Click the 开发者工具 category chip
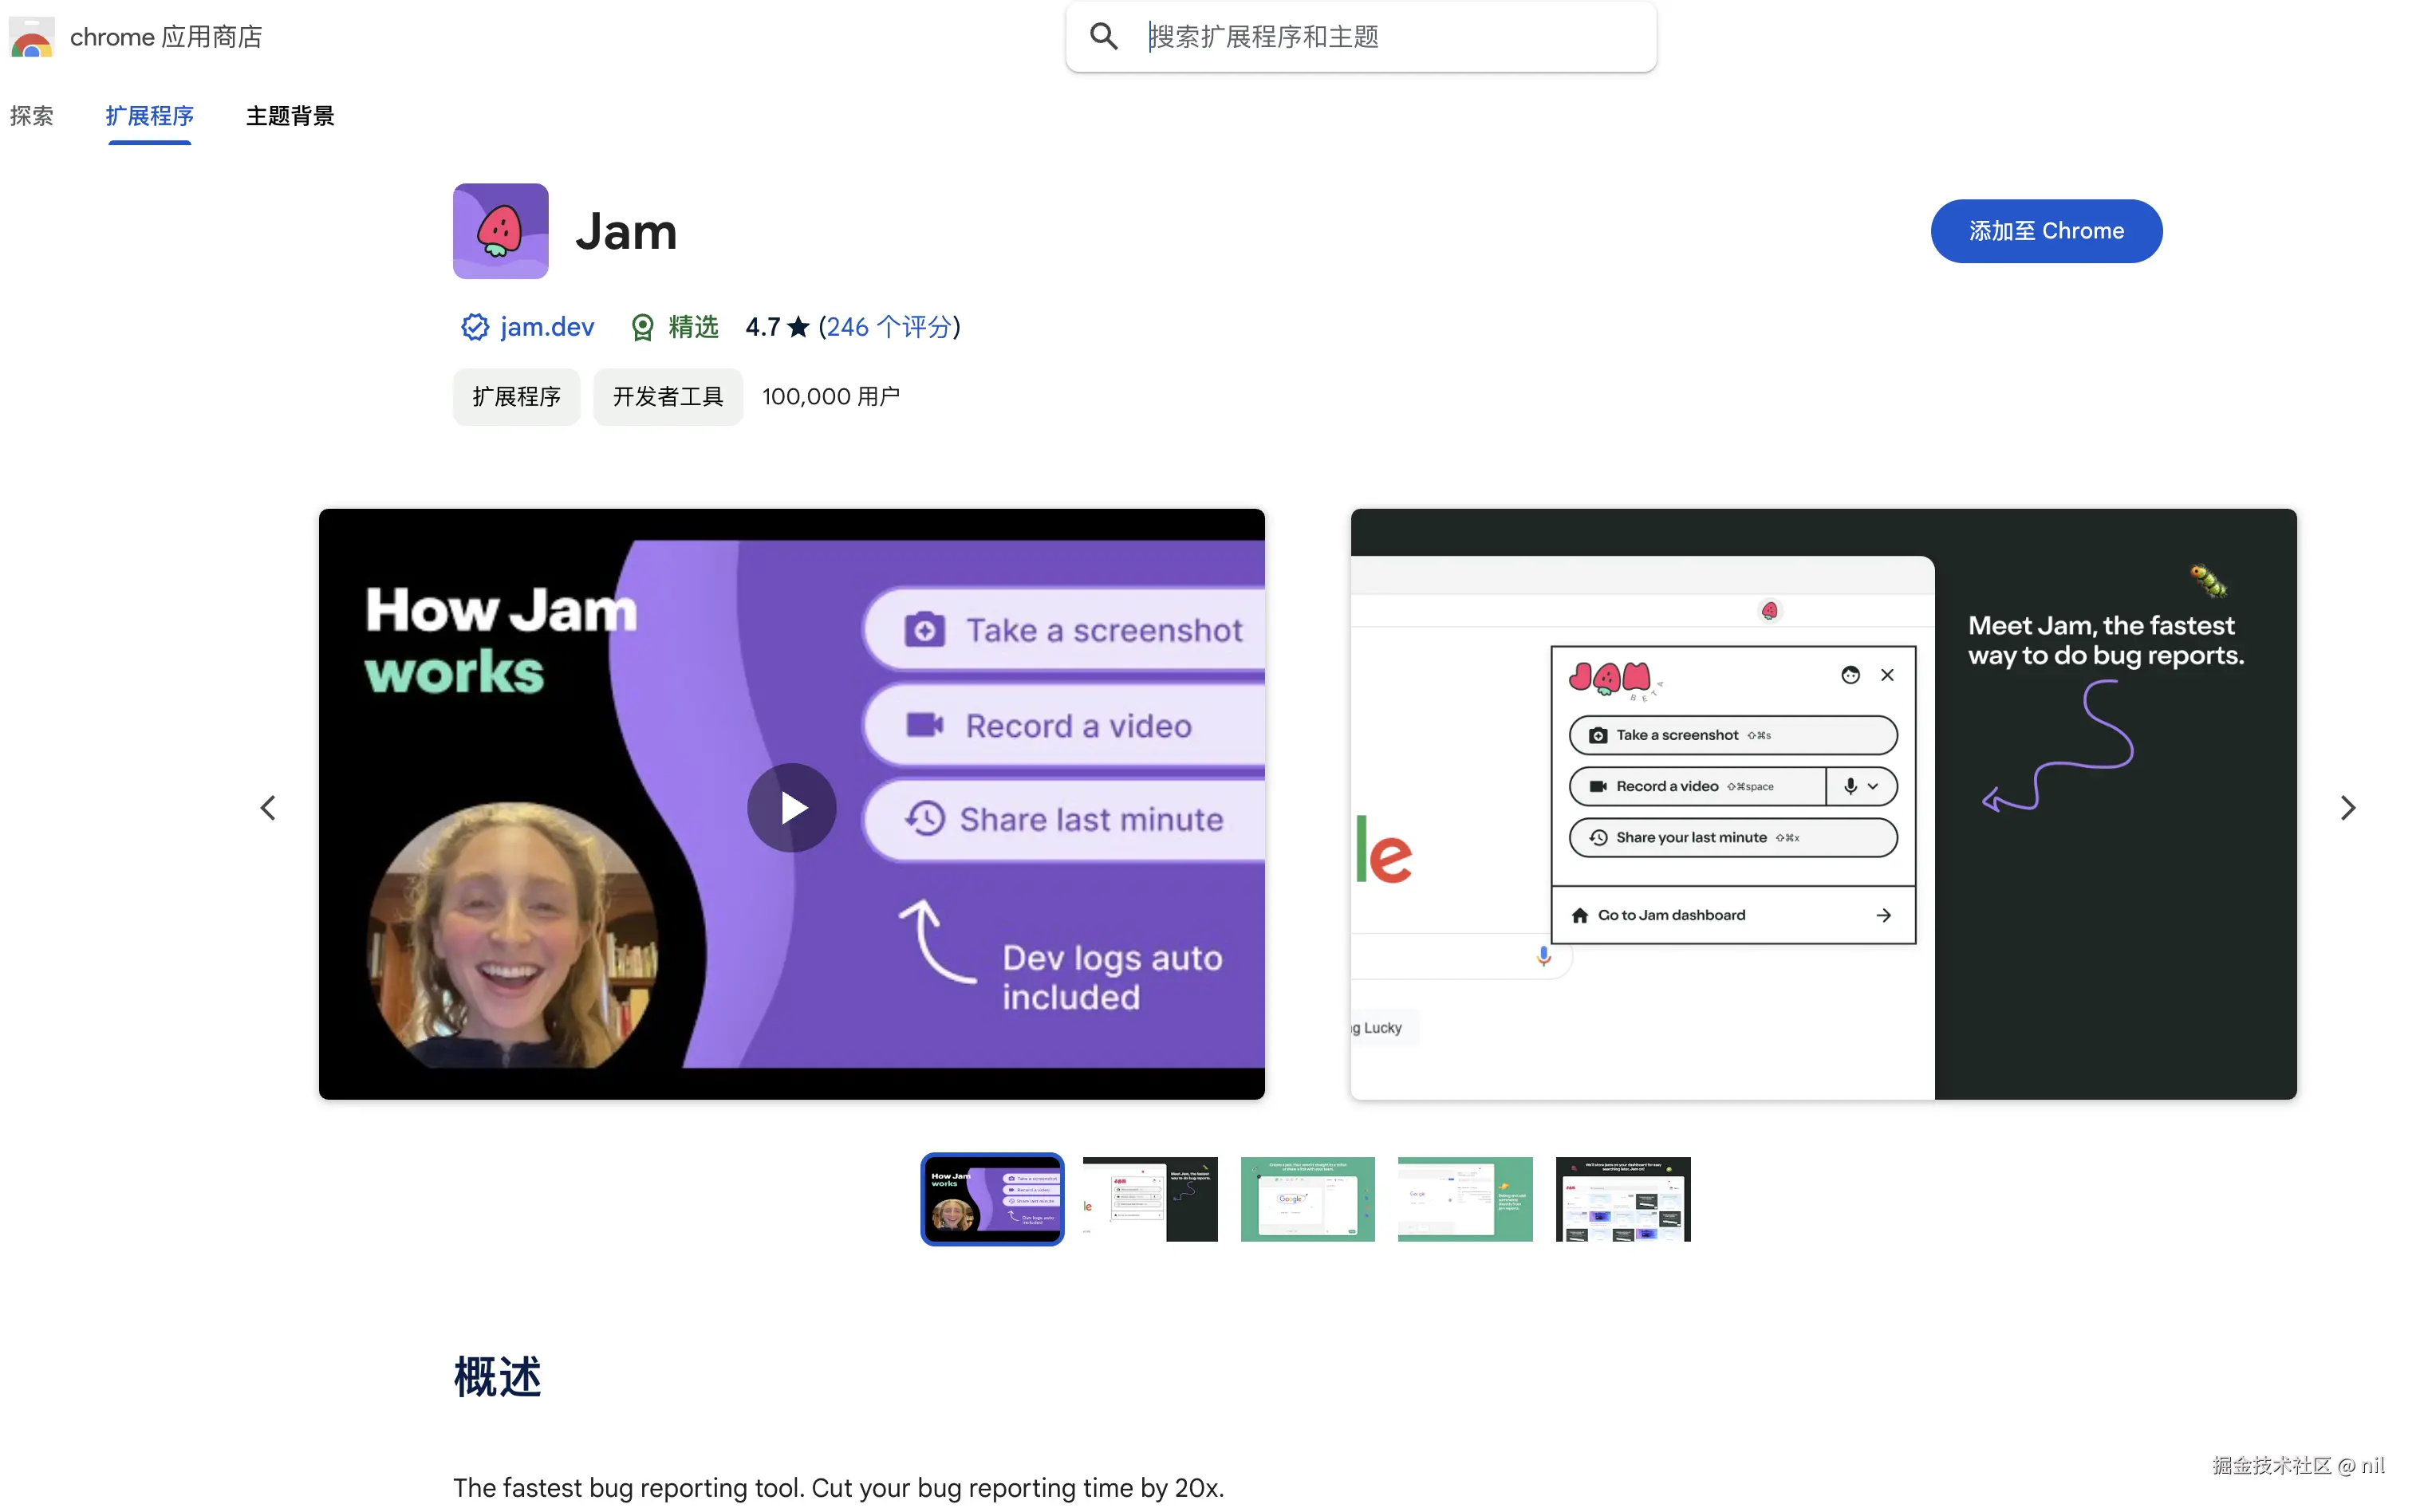Screen dimensions: 2420x1512 tap(667, 397)
